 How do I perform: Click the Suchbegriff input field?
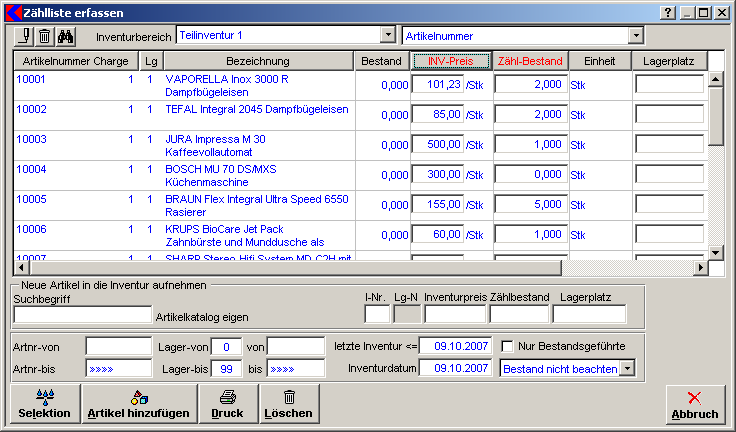point(82,315)
